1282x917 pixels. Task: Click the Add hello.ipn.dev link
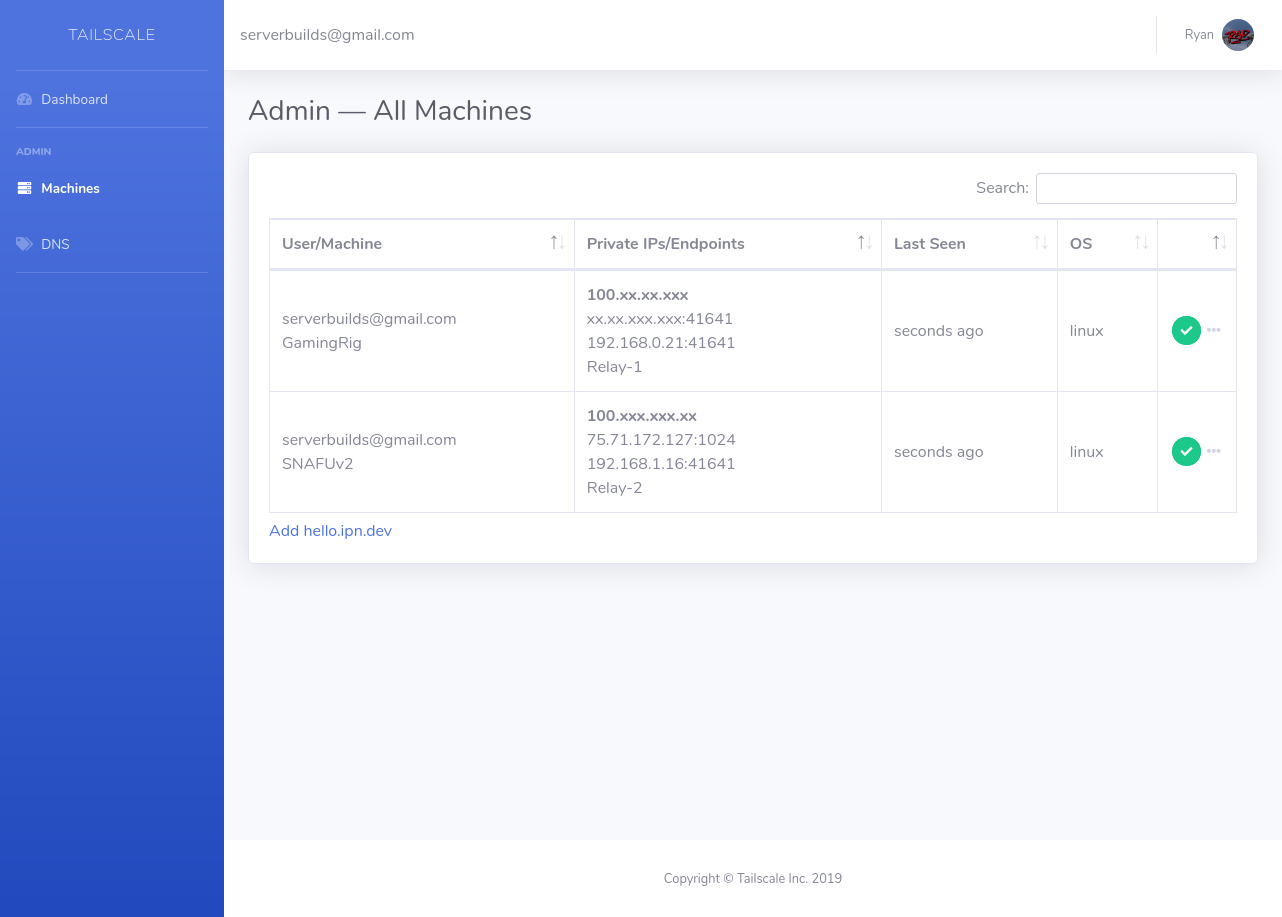pyautogui.click(x=330, y=531)
